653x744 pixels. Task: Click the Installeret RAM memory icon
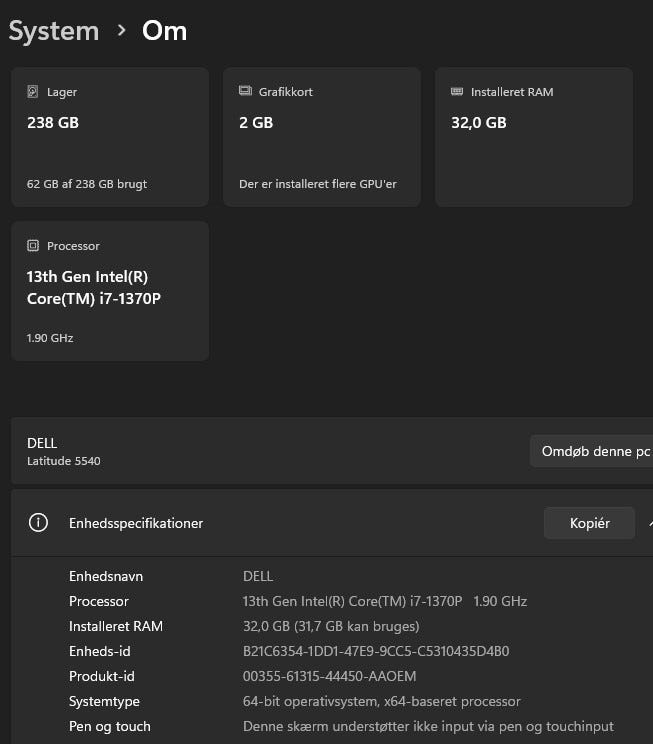point(457,92)
